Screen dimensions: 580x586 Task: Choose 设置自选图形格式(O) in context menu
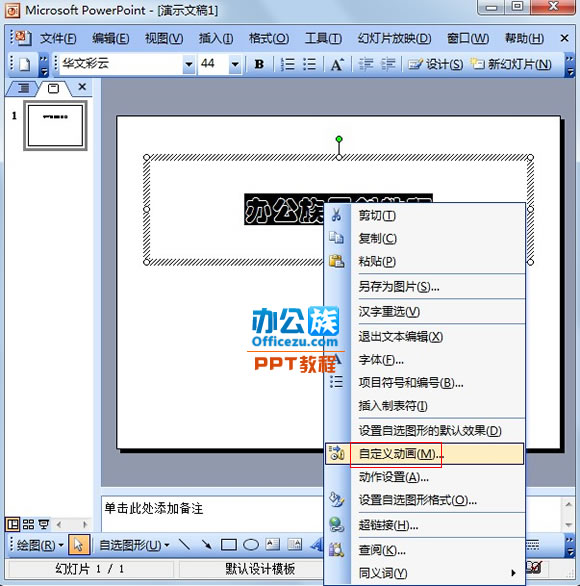[424, 500]
